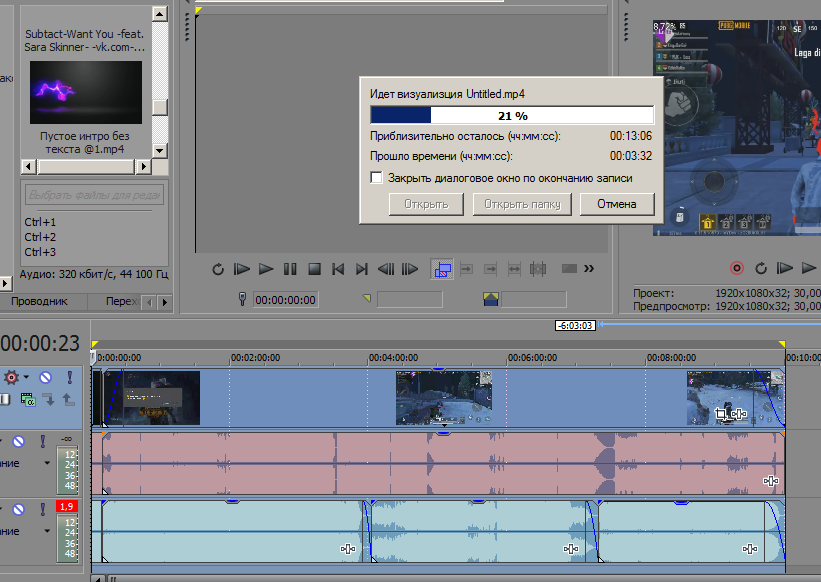
Task: Check Закрыть диалоговое окно по окончанию записи
Action: pyautogui.click(x=376, y=177)
